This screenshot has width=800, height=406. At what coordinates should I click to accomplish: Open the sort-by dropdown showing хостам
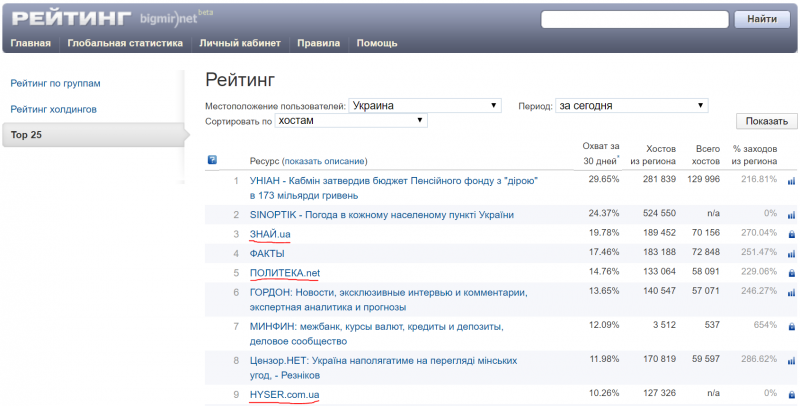(x=351, y=121)
